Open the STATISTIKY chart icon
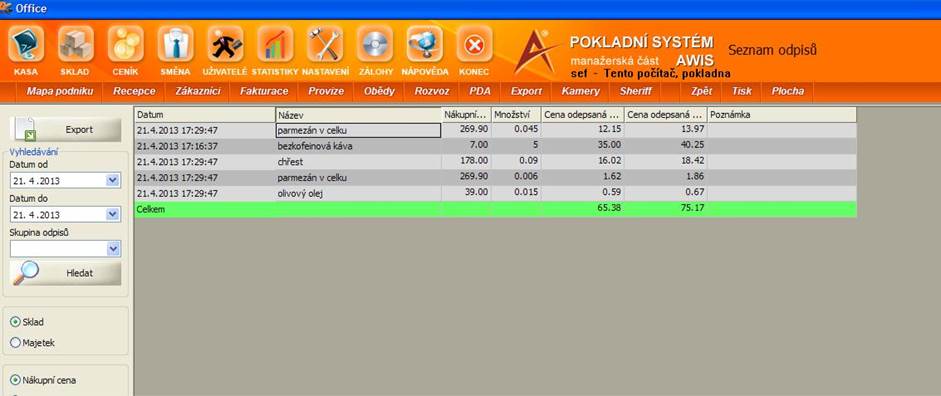The image size is (941, 396). tap(275, 44)
